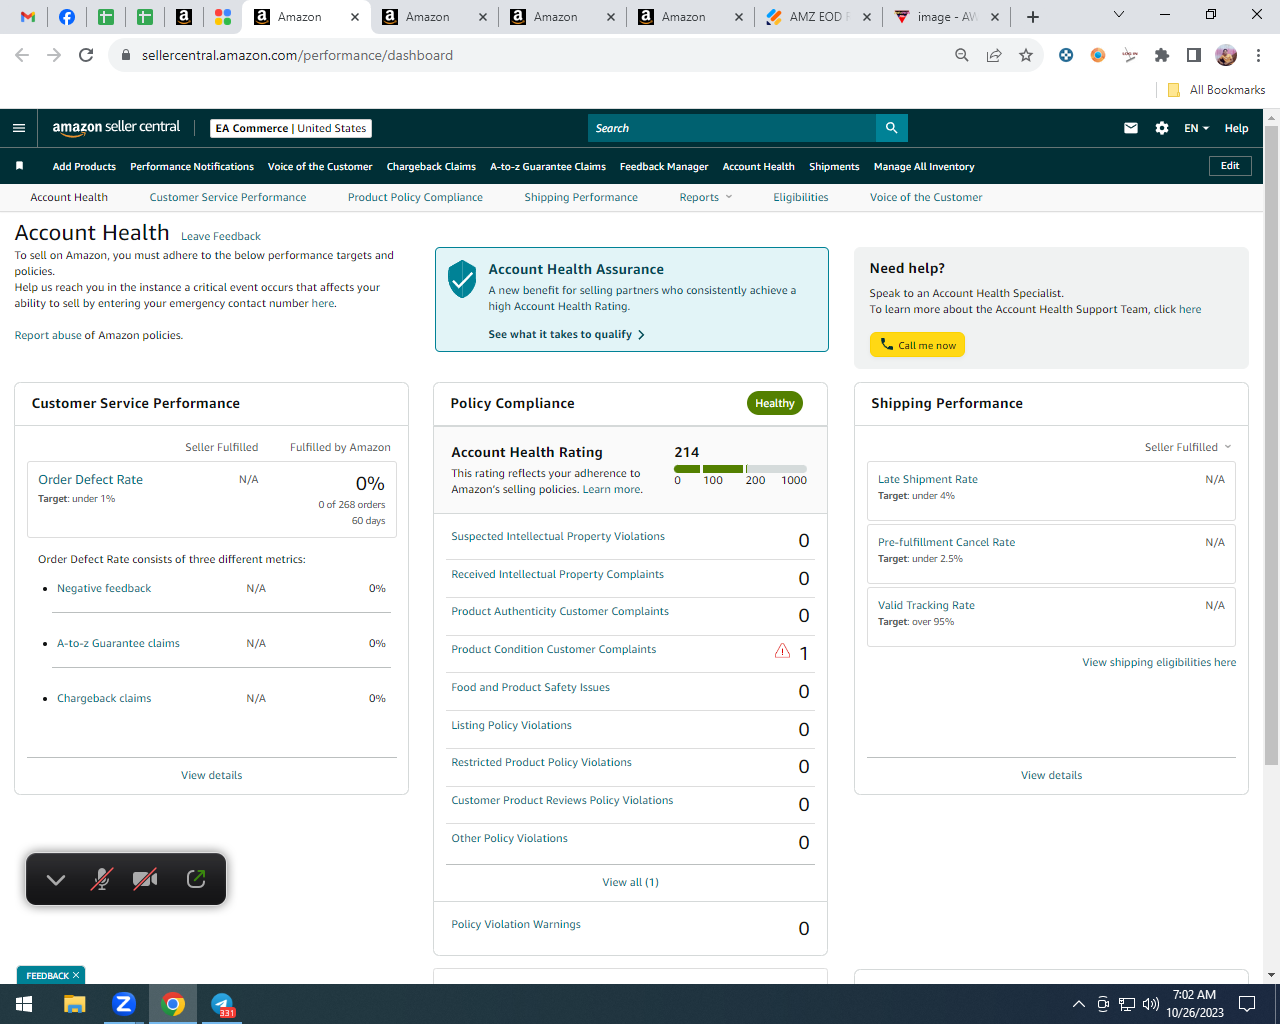Click Learn more under Account Health Rating
Image resolution: width=1280 pixels, height=1024 pixels.
(612, 489)
